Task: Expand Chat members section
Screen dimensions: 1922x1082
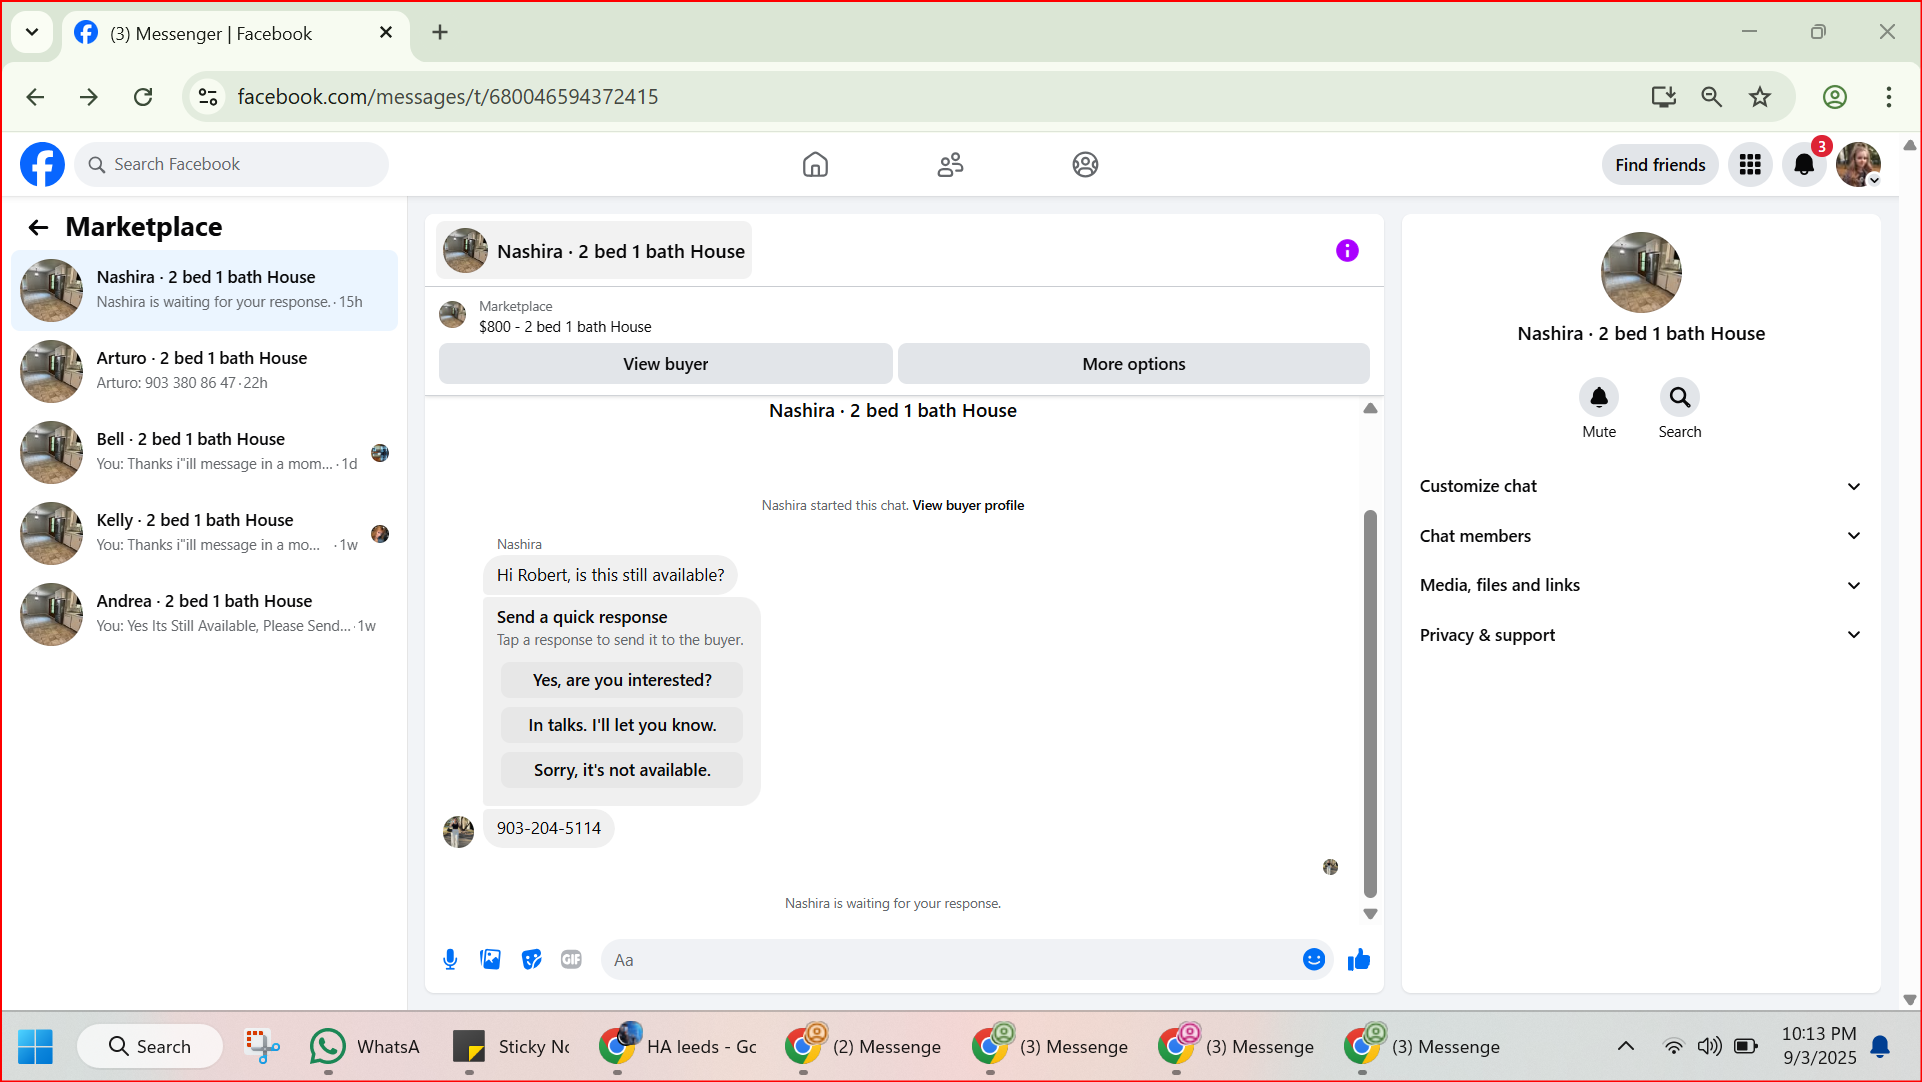Action: [1641, 536]
